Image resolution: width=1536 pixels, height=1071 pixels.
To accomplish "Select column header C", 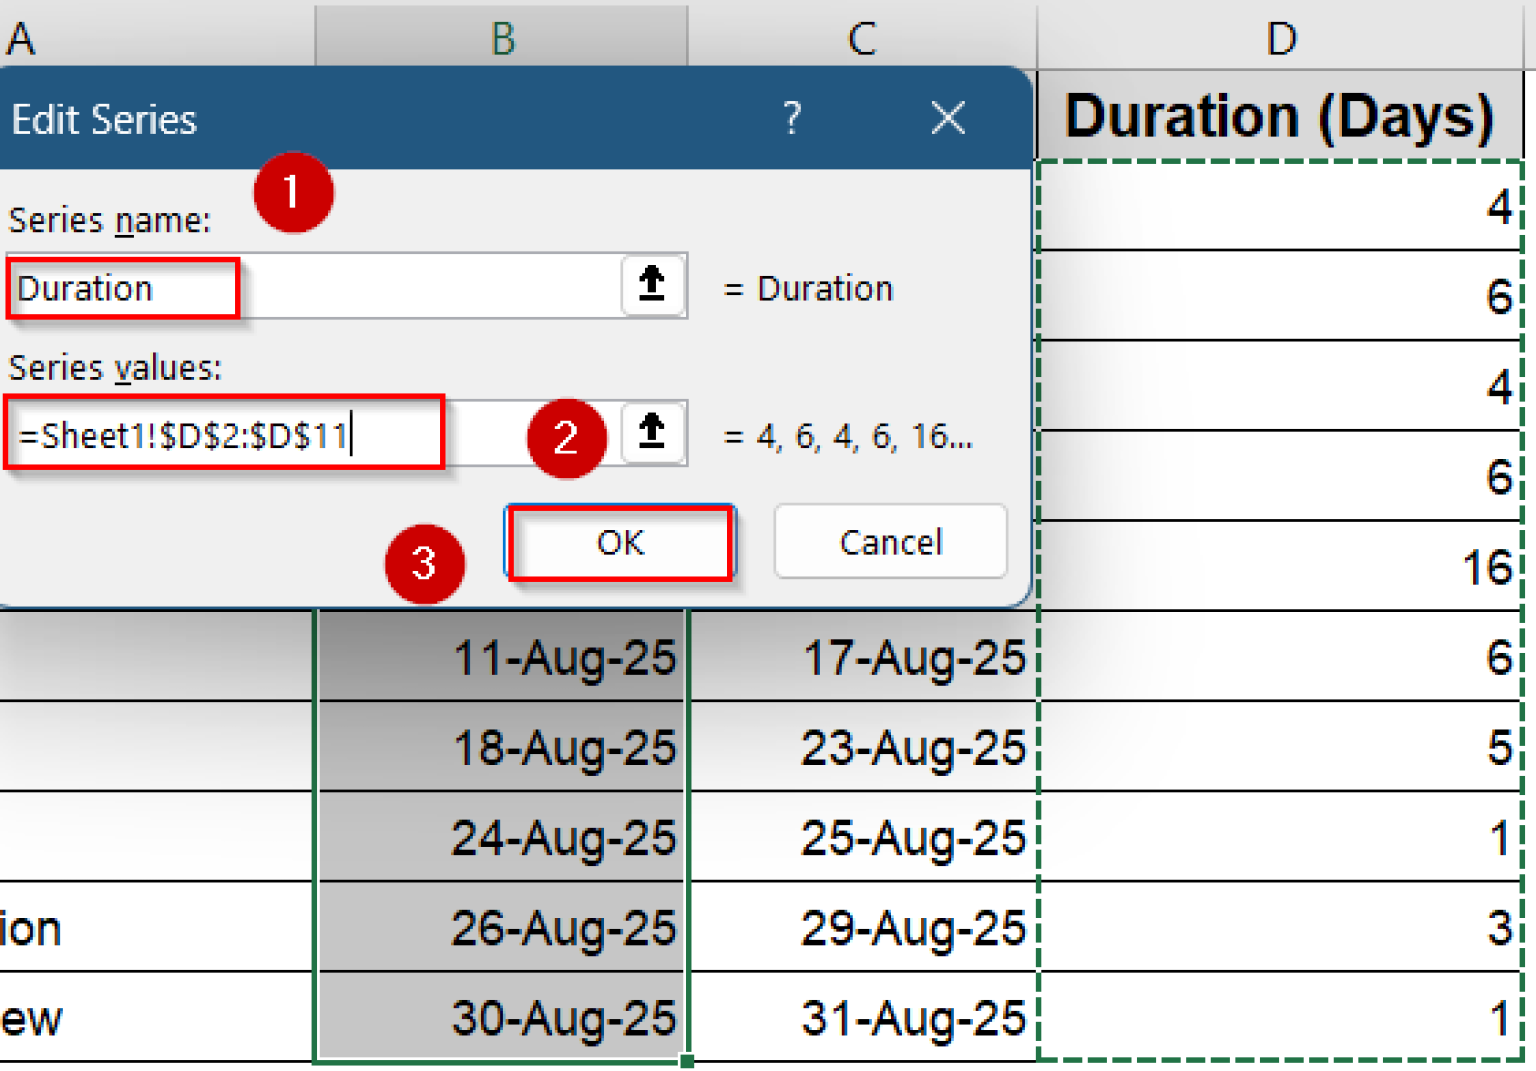I will (861, 38).
